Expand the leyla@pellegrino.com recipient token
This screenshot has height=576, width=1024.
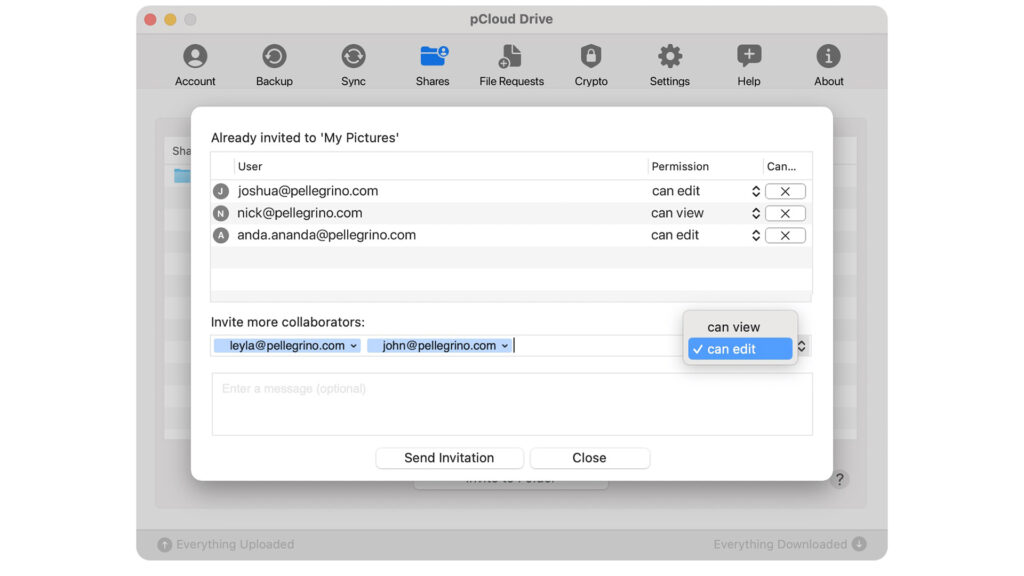tap(353, 346)
